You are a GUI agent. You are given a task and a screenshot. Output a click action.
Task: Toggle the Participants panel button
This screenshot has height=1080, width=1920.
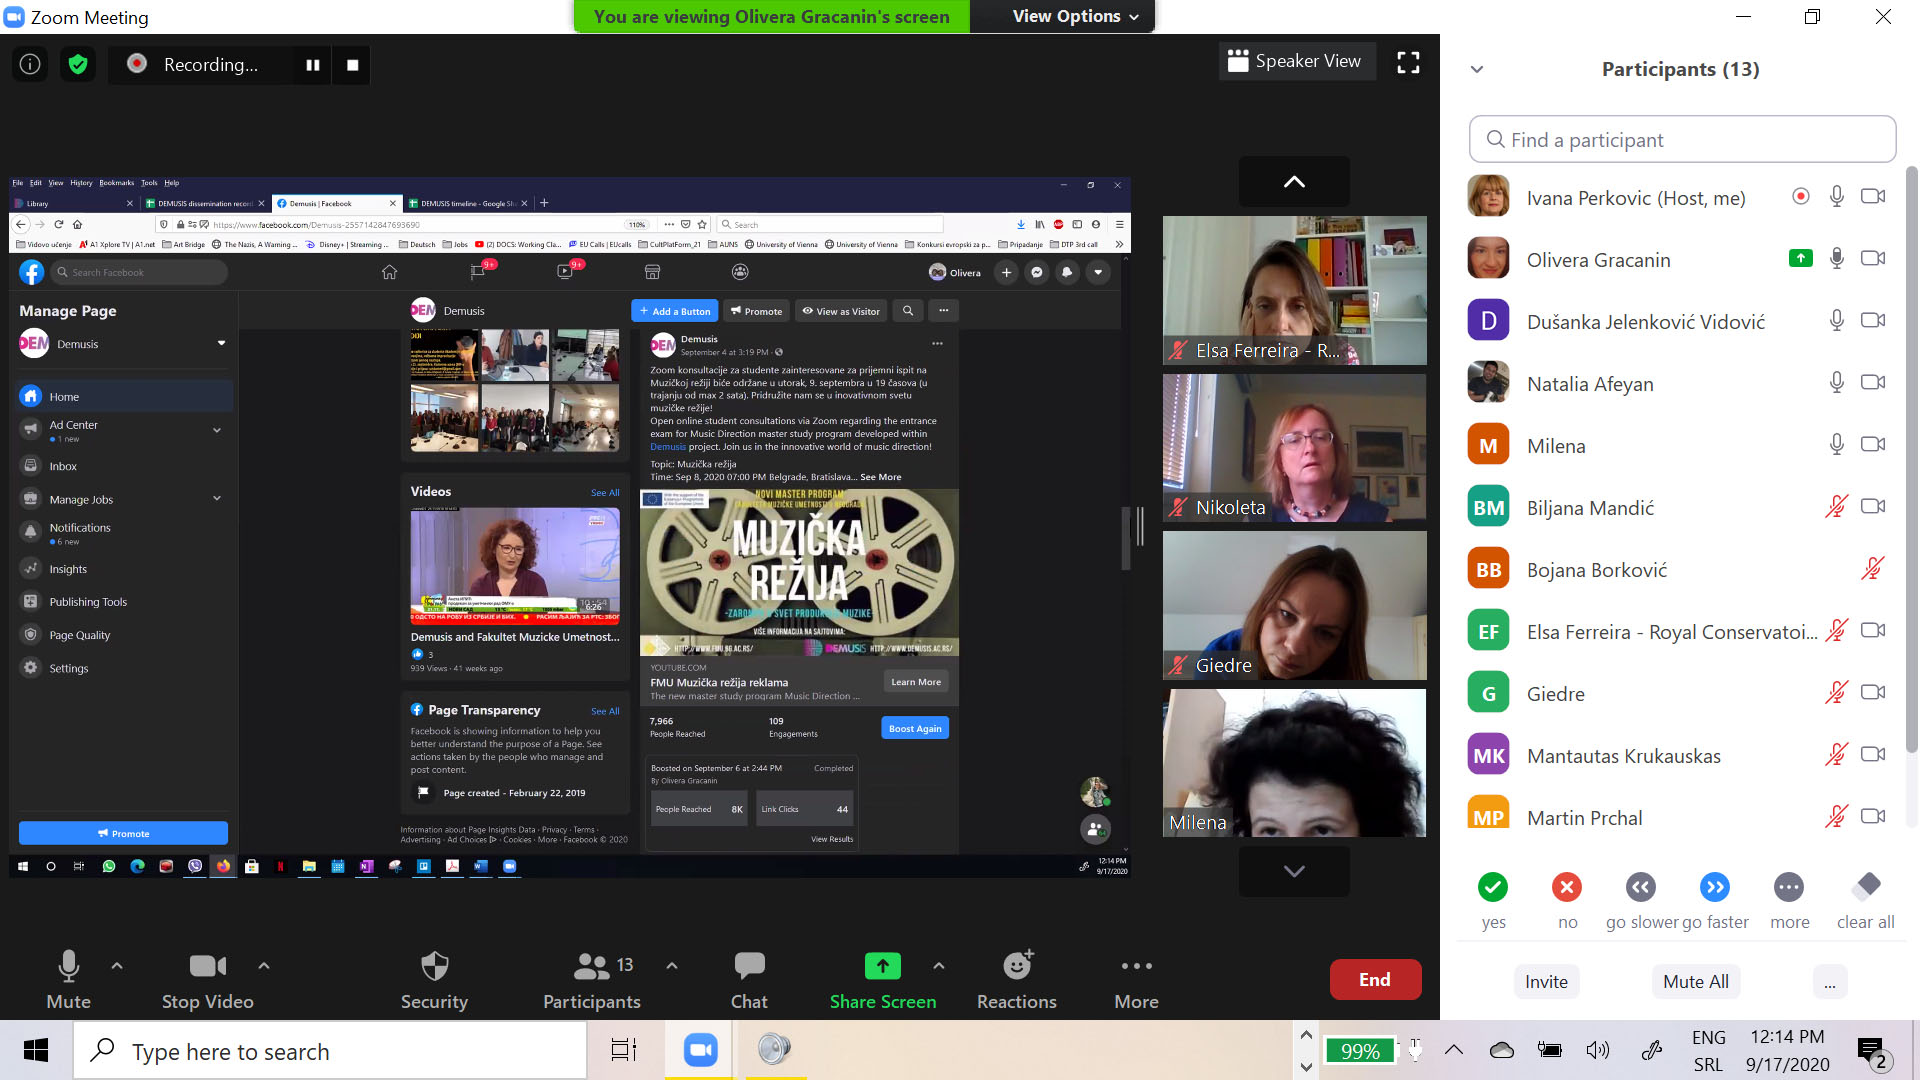(592, 980)
